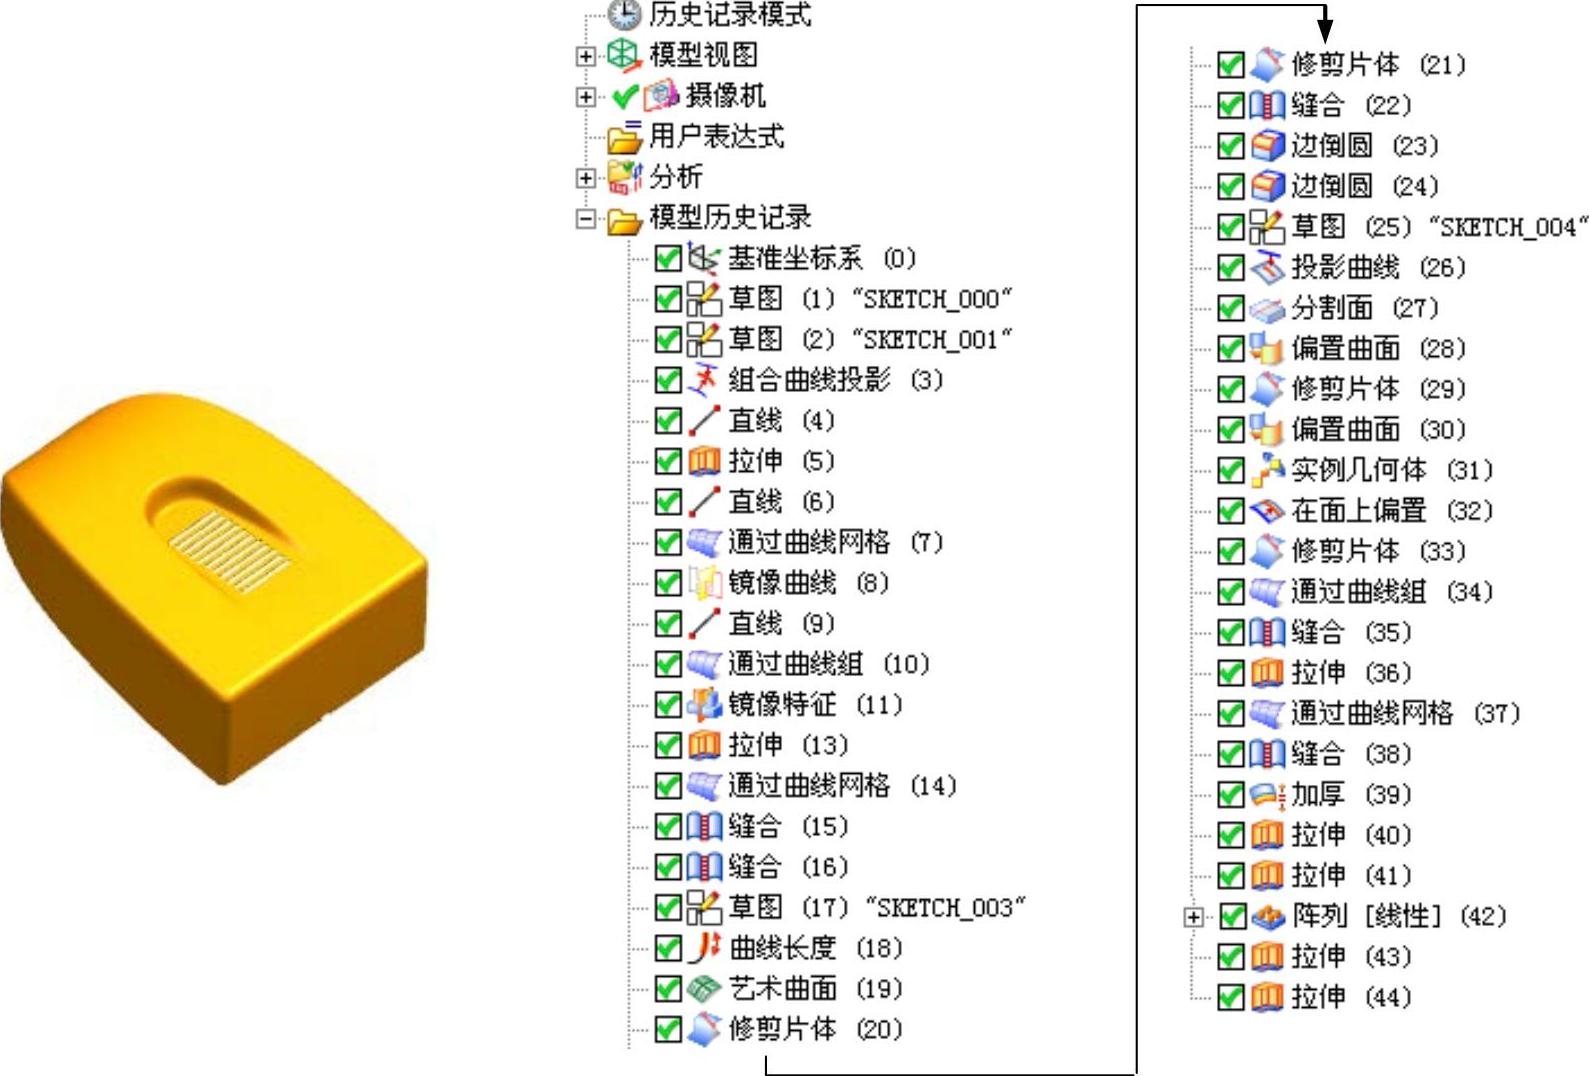Toggle the 拉伸 (13) checkbox
Screen dimensions: 1589x1076
coord(668,745)
